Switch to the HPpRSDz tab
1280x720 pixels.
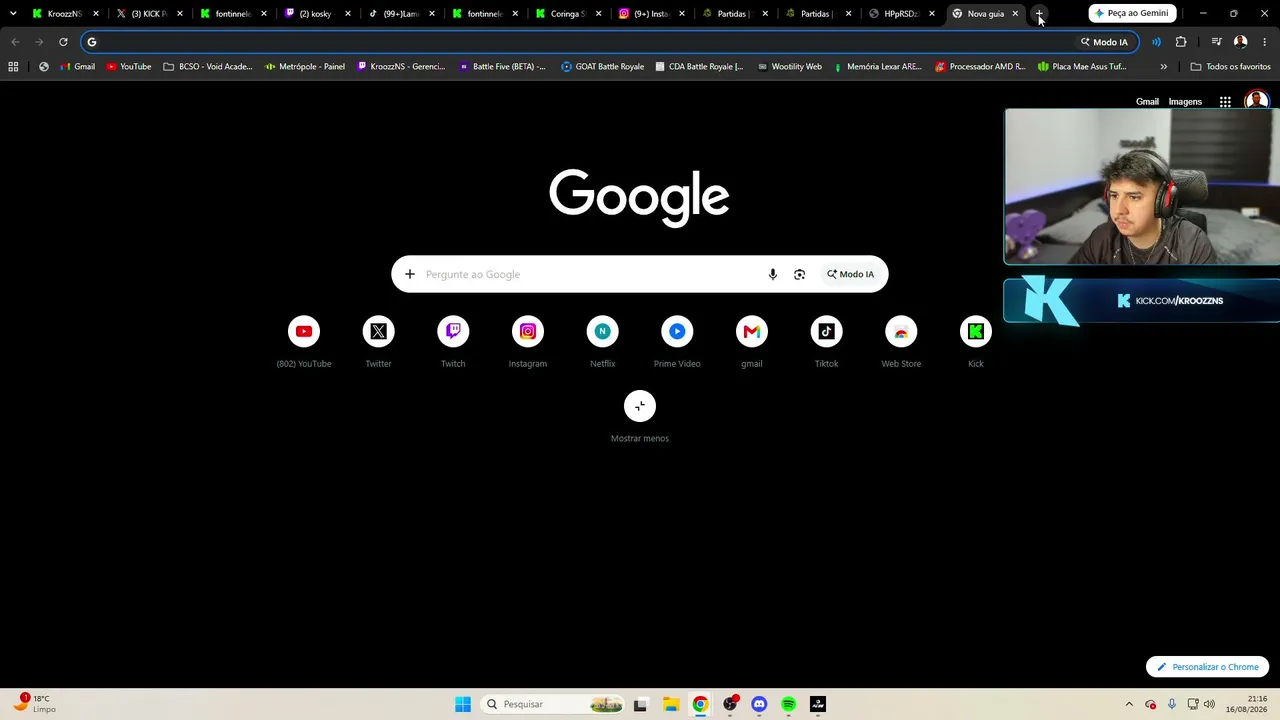(902, 14)
